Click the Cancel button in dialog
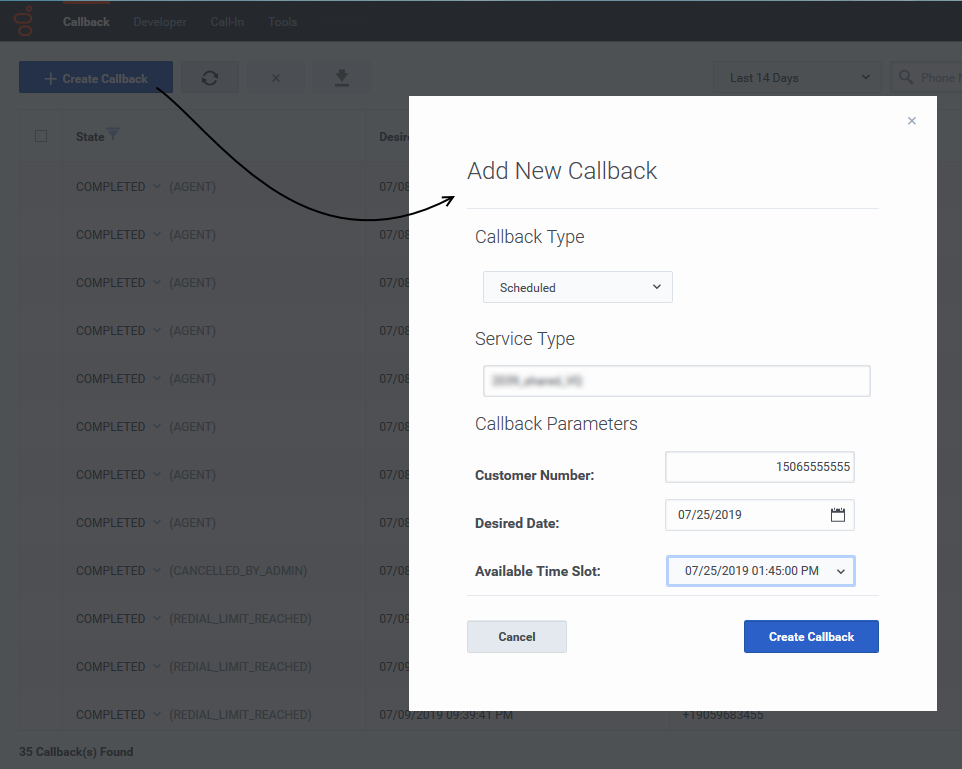 517,637
